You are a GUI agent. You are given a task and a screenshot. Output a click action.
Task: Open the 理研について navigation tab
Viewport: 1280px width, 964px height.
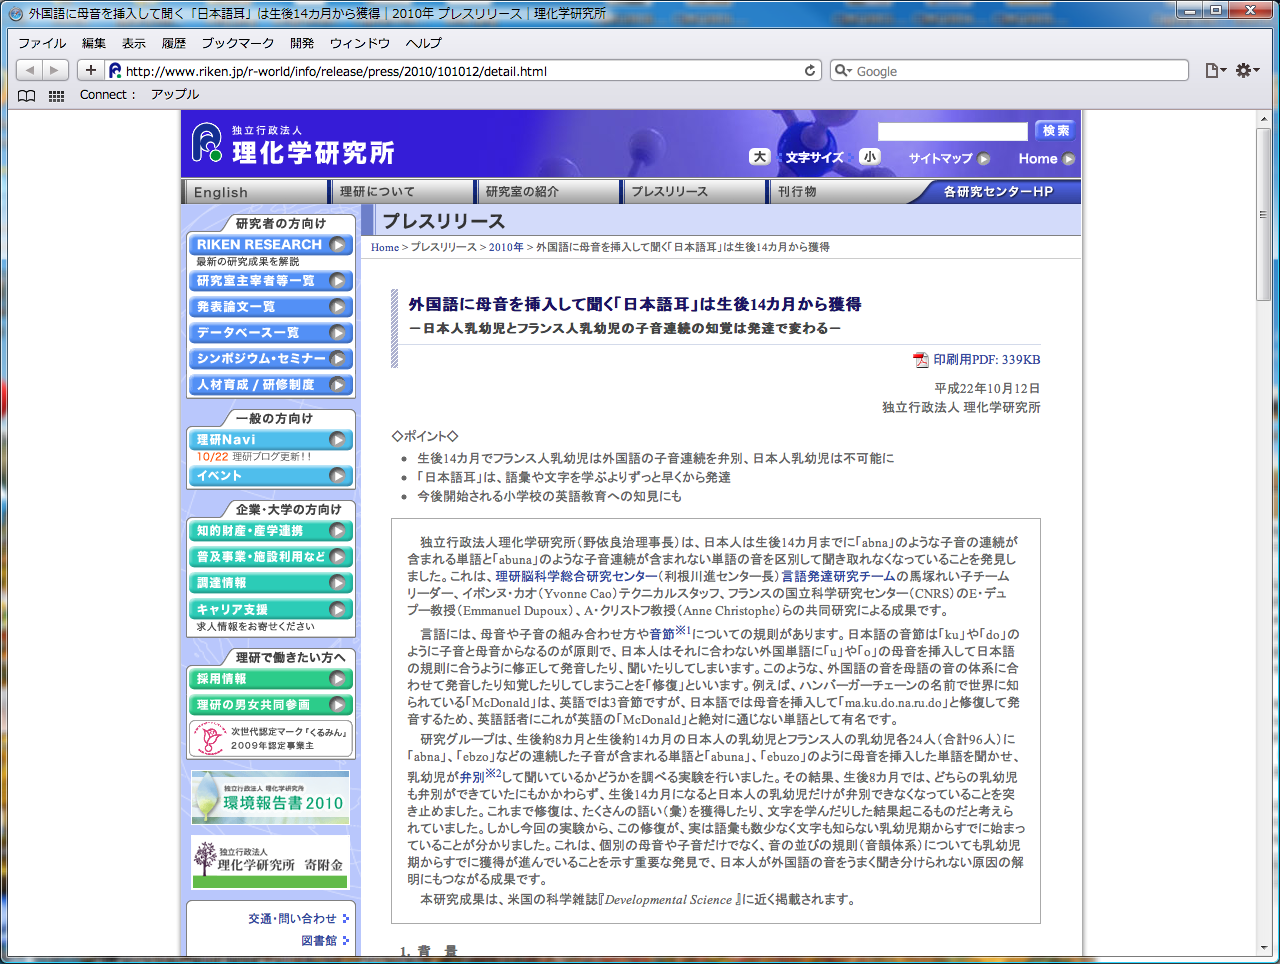[404, 192]
